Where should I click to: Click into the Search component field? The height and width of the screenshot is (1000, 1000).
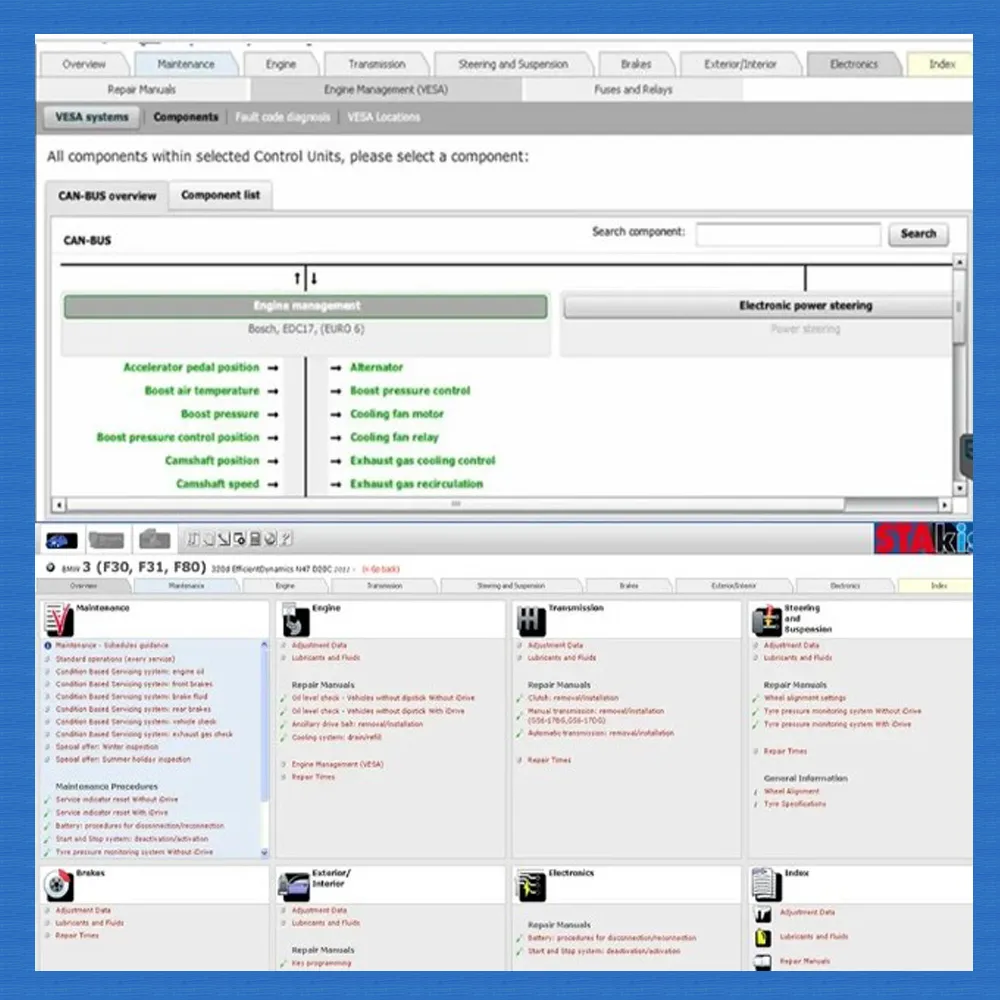click(788, 234)
